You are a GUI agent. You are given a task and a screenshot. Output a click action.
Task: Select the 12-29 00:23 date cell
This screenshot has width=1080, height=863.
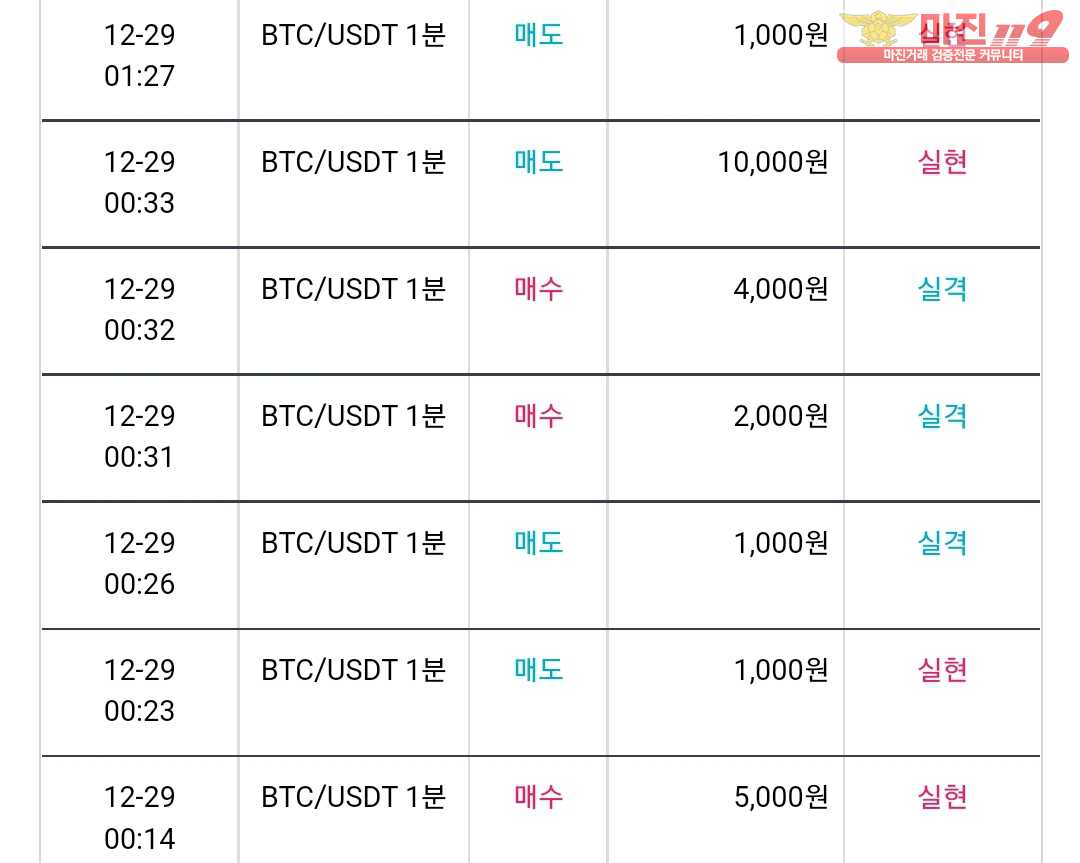[x=140, y=690]
